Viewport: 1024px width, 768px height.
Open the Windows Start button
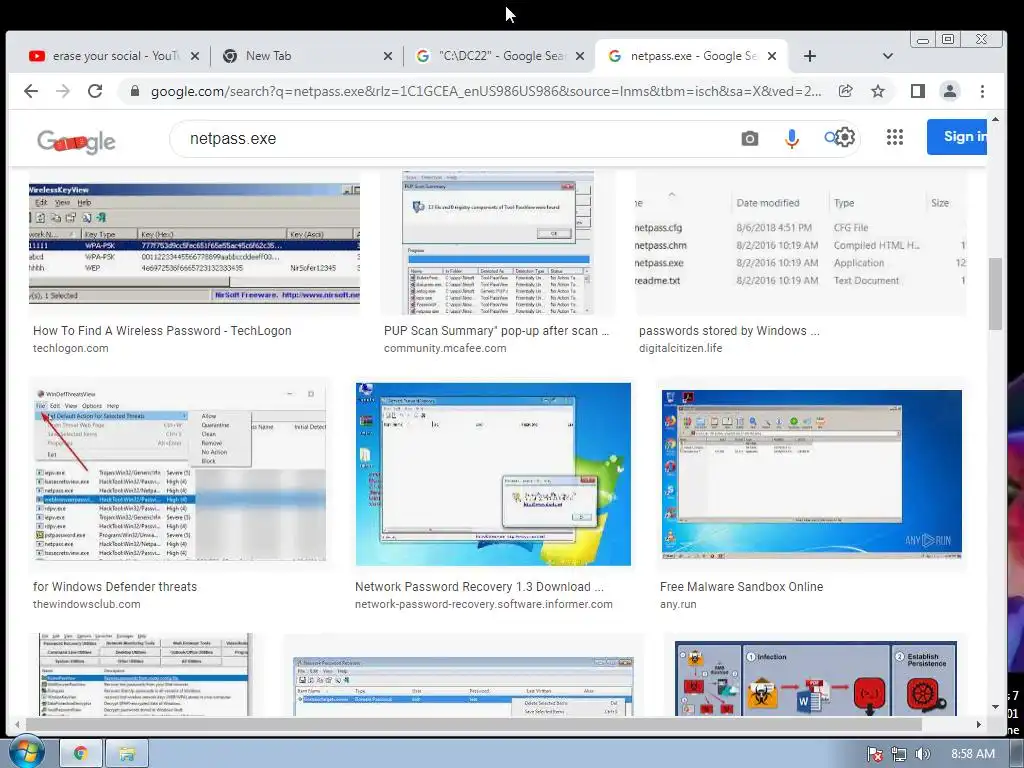(x=26, y=752)
